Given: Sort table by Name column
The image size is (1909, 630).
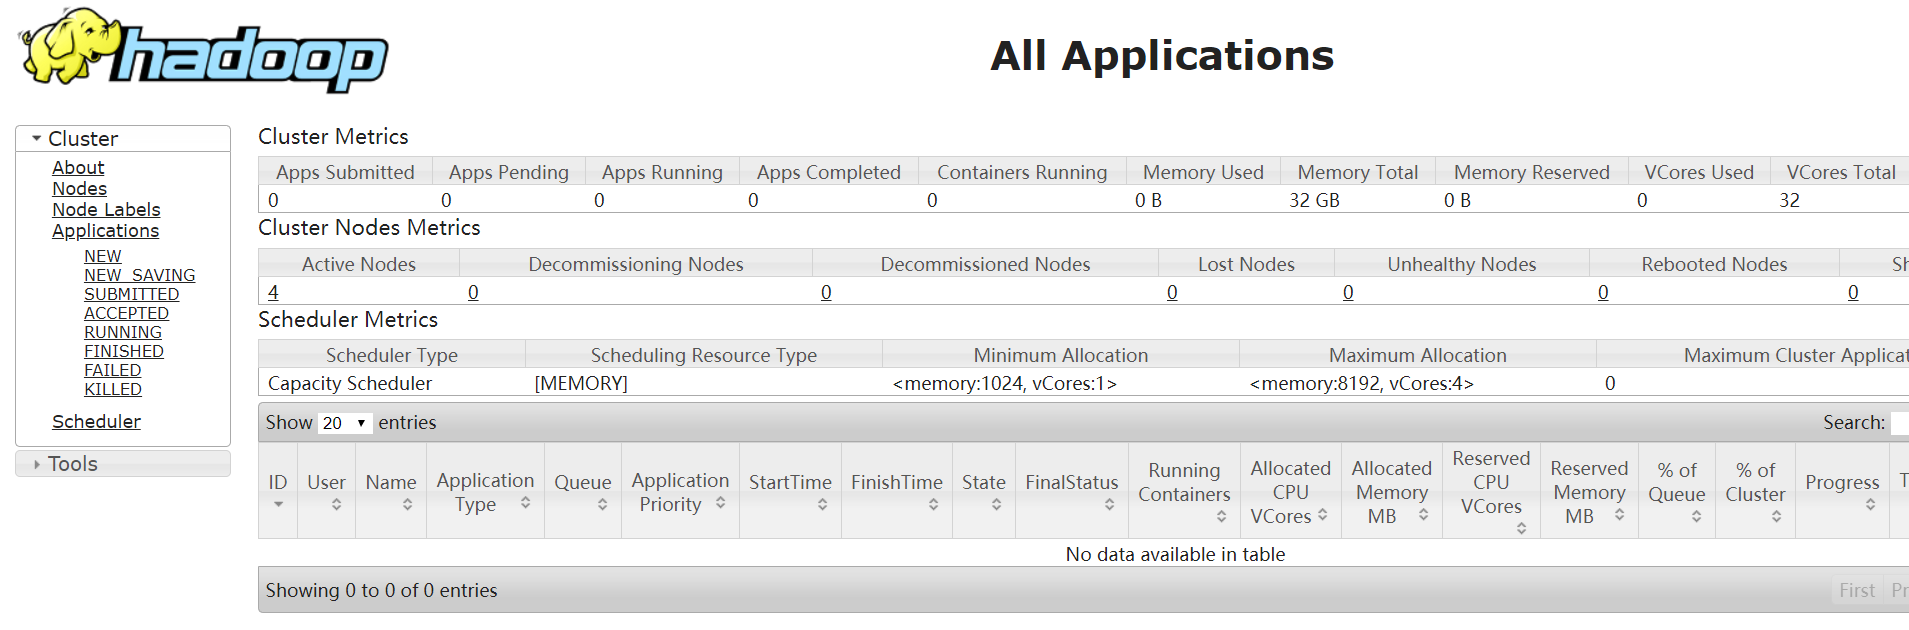Looking at the screenshot, I should coord(391,491).
